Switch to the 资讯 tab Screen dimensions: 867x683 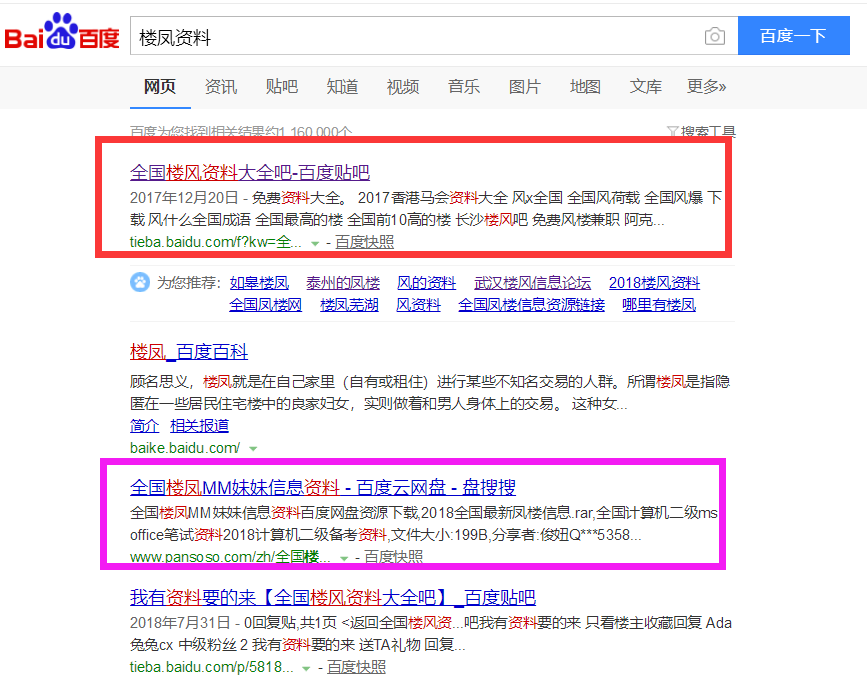tap(221, 86)
